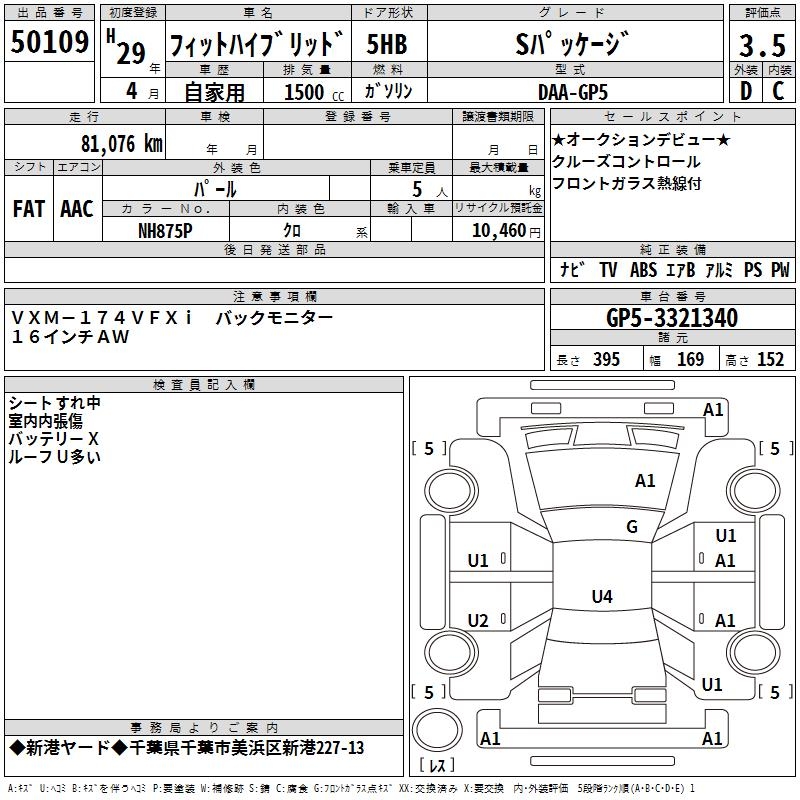The width and height of the screenshot is (800, 800).
Task: Select the grade text Sパッケージ
Action: pos(572,44)
